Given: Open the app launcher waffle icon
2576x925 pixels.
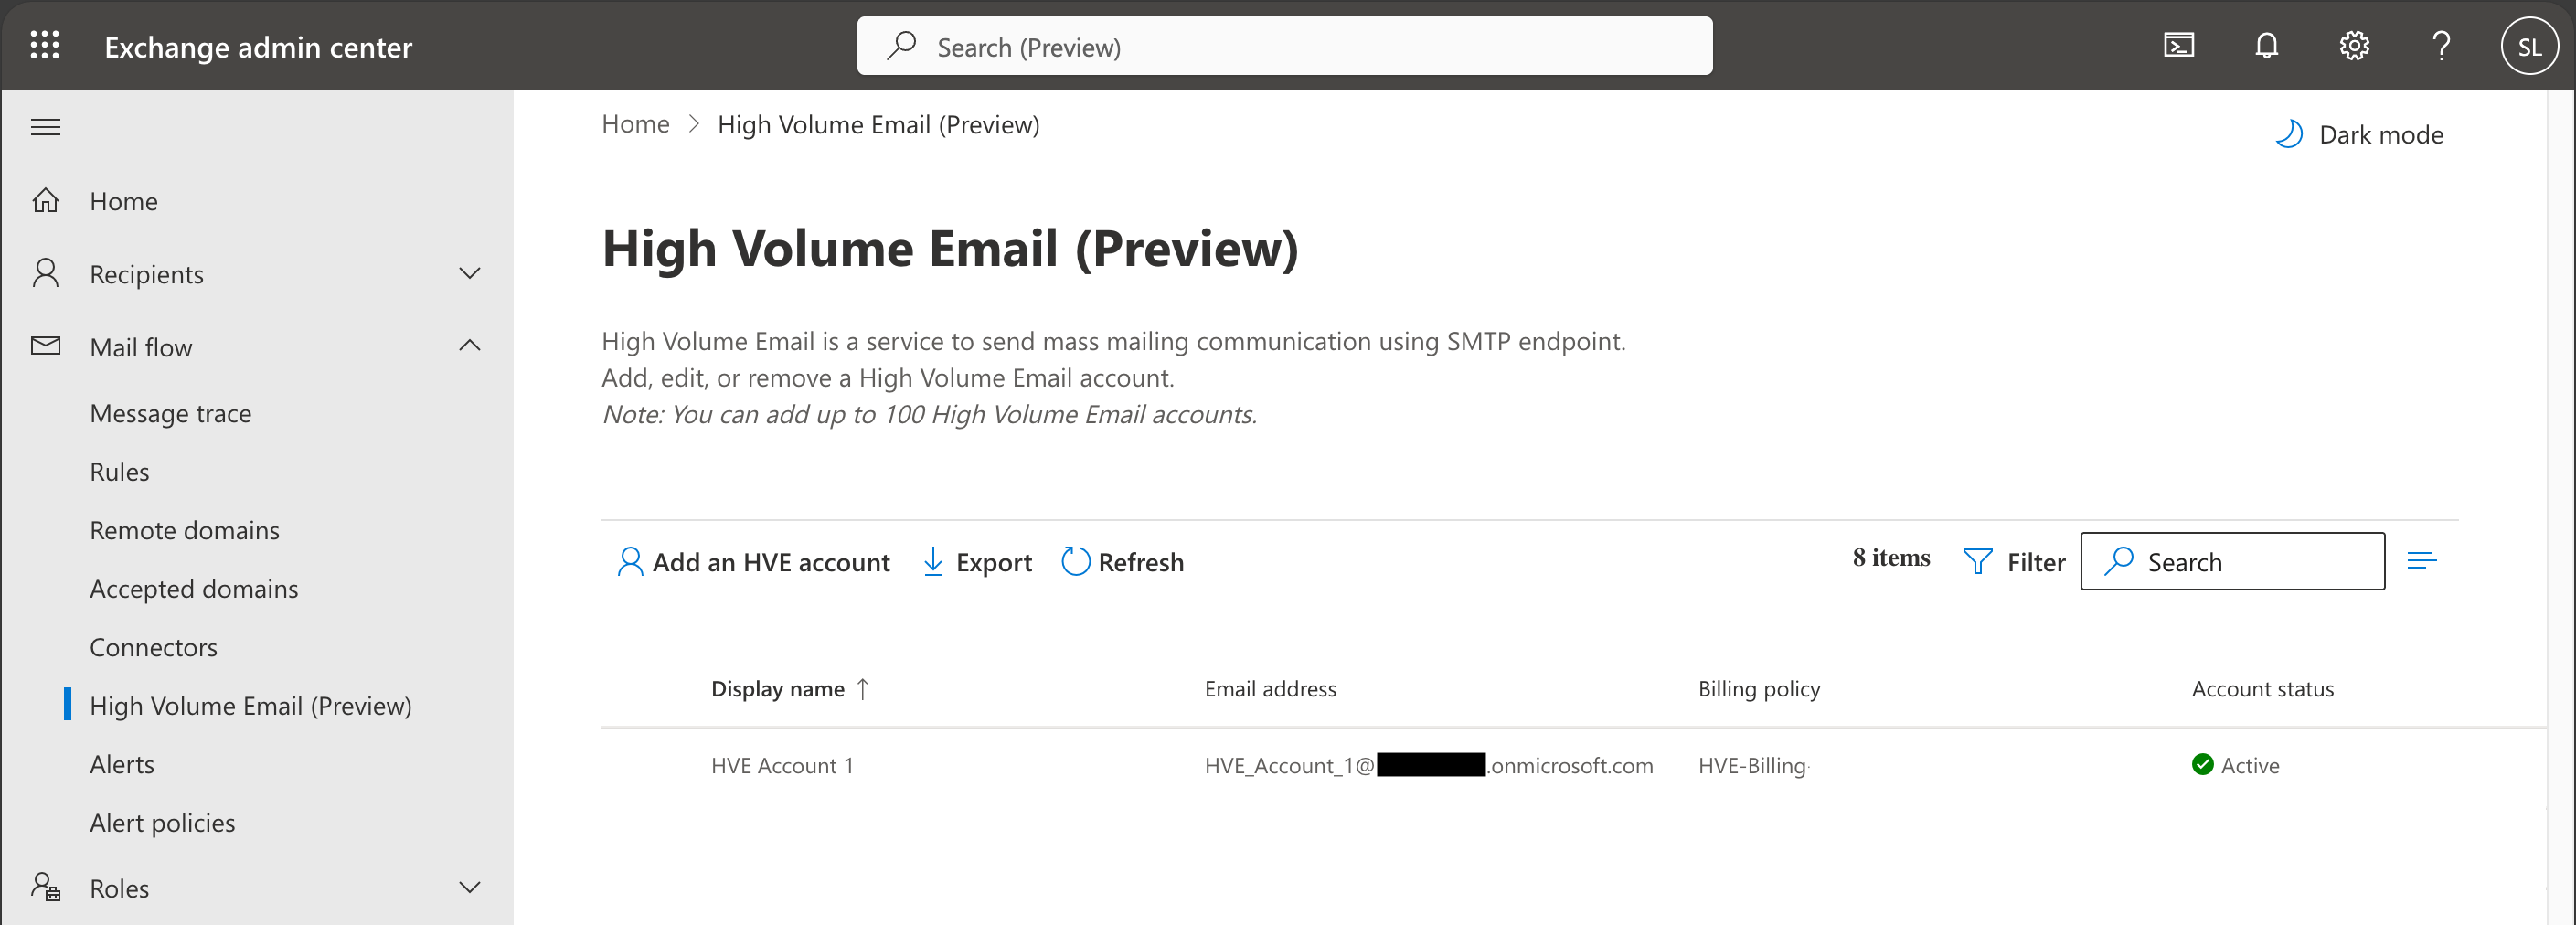Looking at the screenshot, I should click(x=45, y=46).
